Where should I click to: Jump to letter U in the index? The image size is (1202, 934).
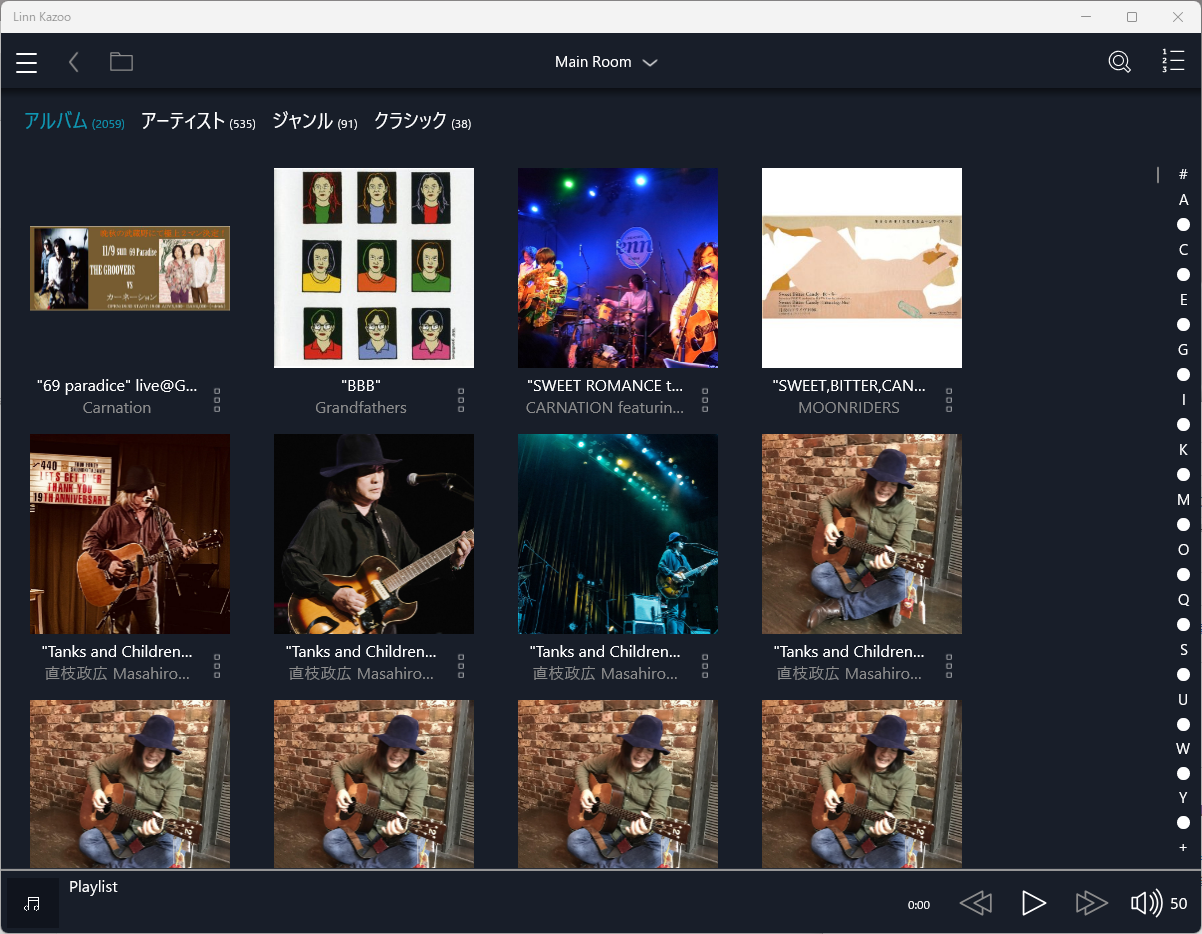coord(1183,700)
